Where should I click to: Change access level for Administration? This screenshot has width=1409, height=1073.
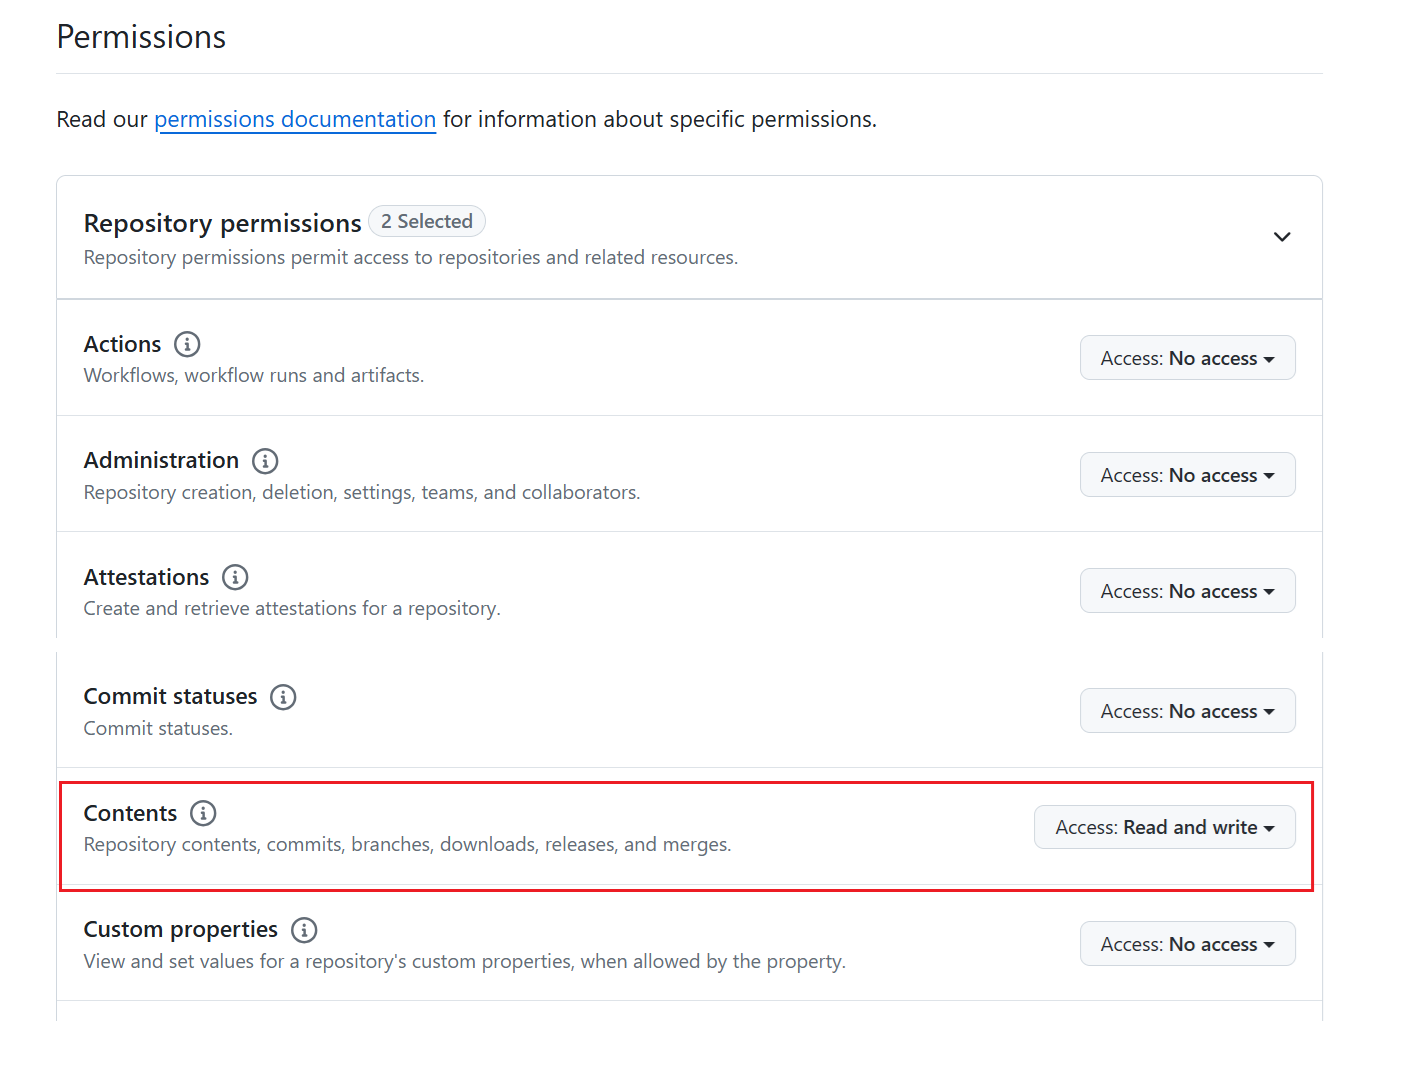1187,474
